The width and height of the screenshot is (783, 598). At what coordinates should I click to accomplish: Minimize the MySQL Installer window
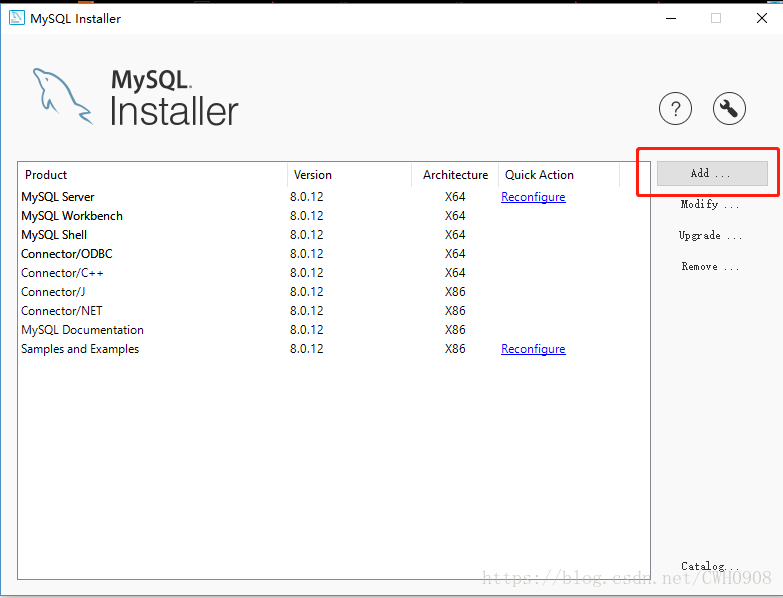tap(671, 18)
